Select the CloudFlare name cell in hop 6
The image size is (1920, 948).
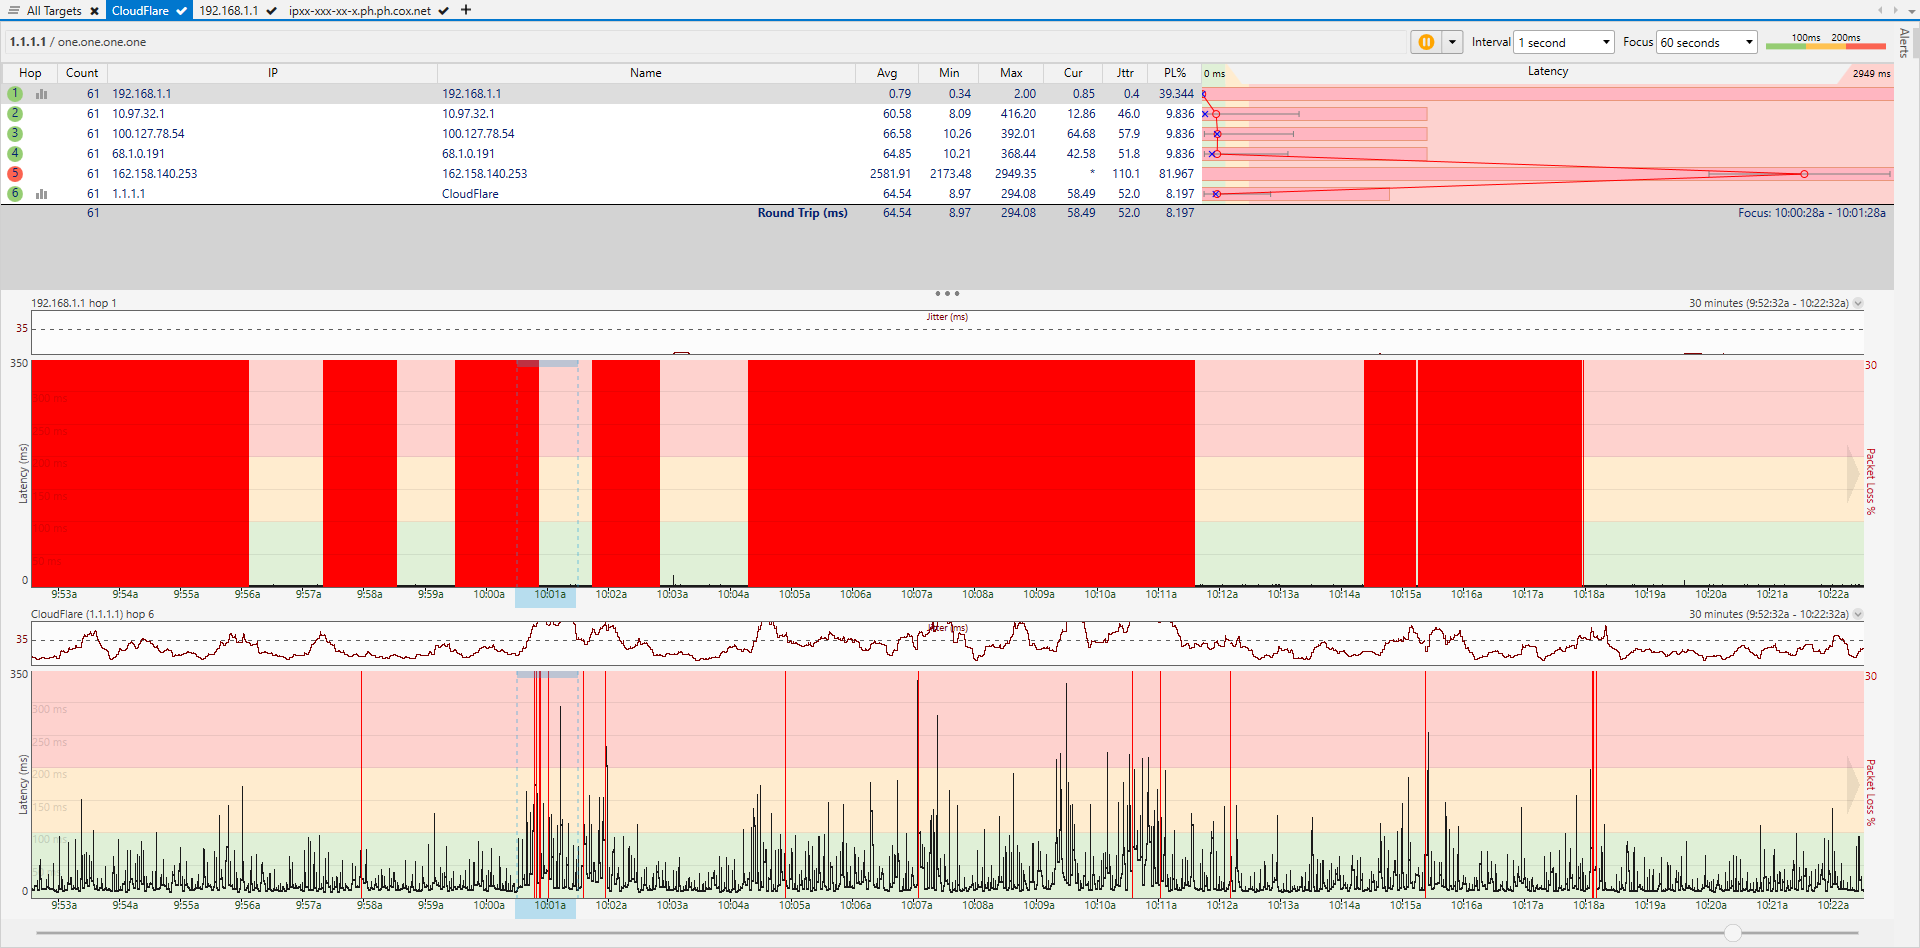tap(470, 194)
